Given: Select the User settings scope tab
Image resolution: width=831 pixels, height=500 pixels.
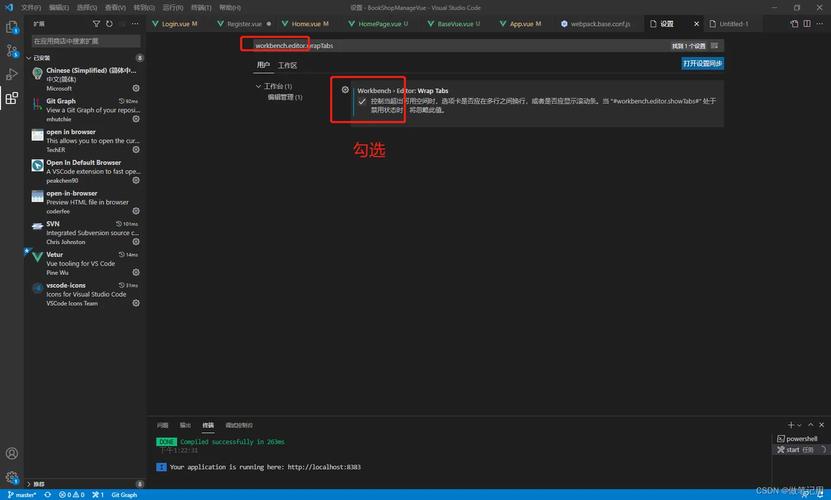Looking at the screenshot, I should [263, 65].
